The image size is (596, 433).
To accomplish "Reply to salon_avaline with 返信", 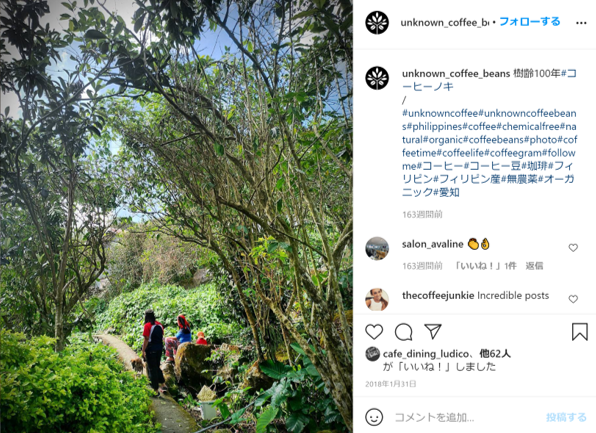I will coord(534,266).
